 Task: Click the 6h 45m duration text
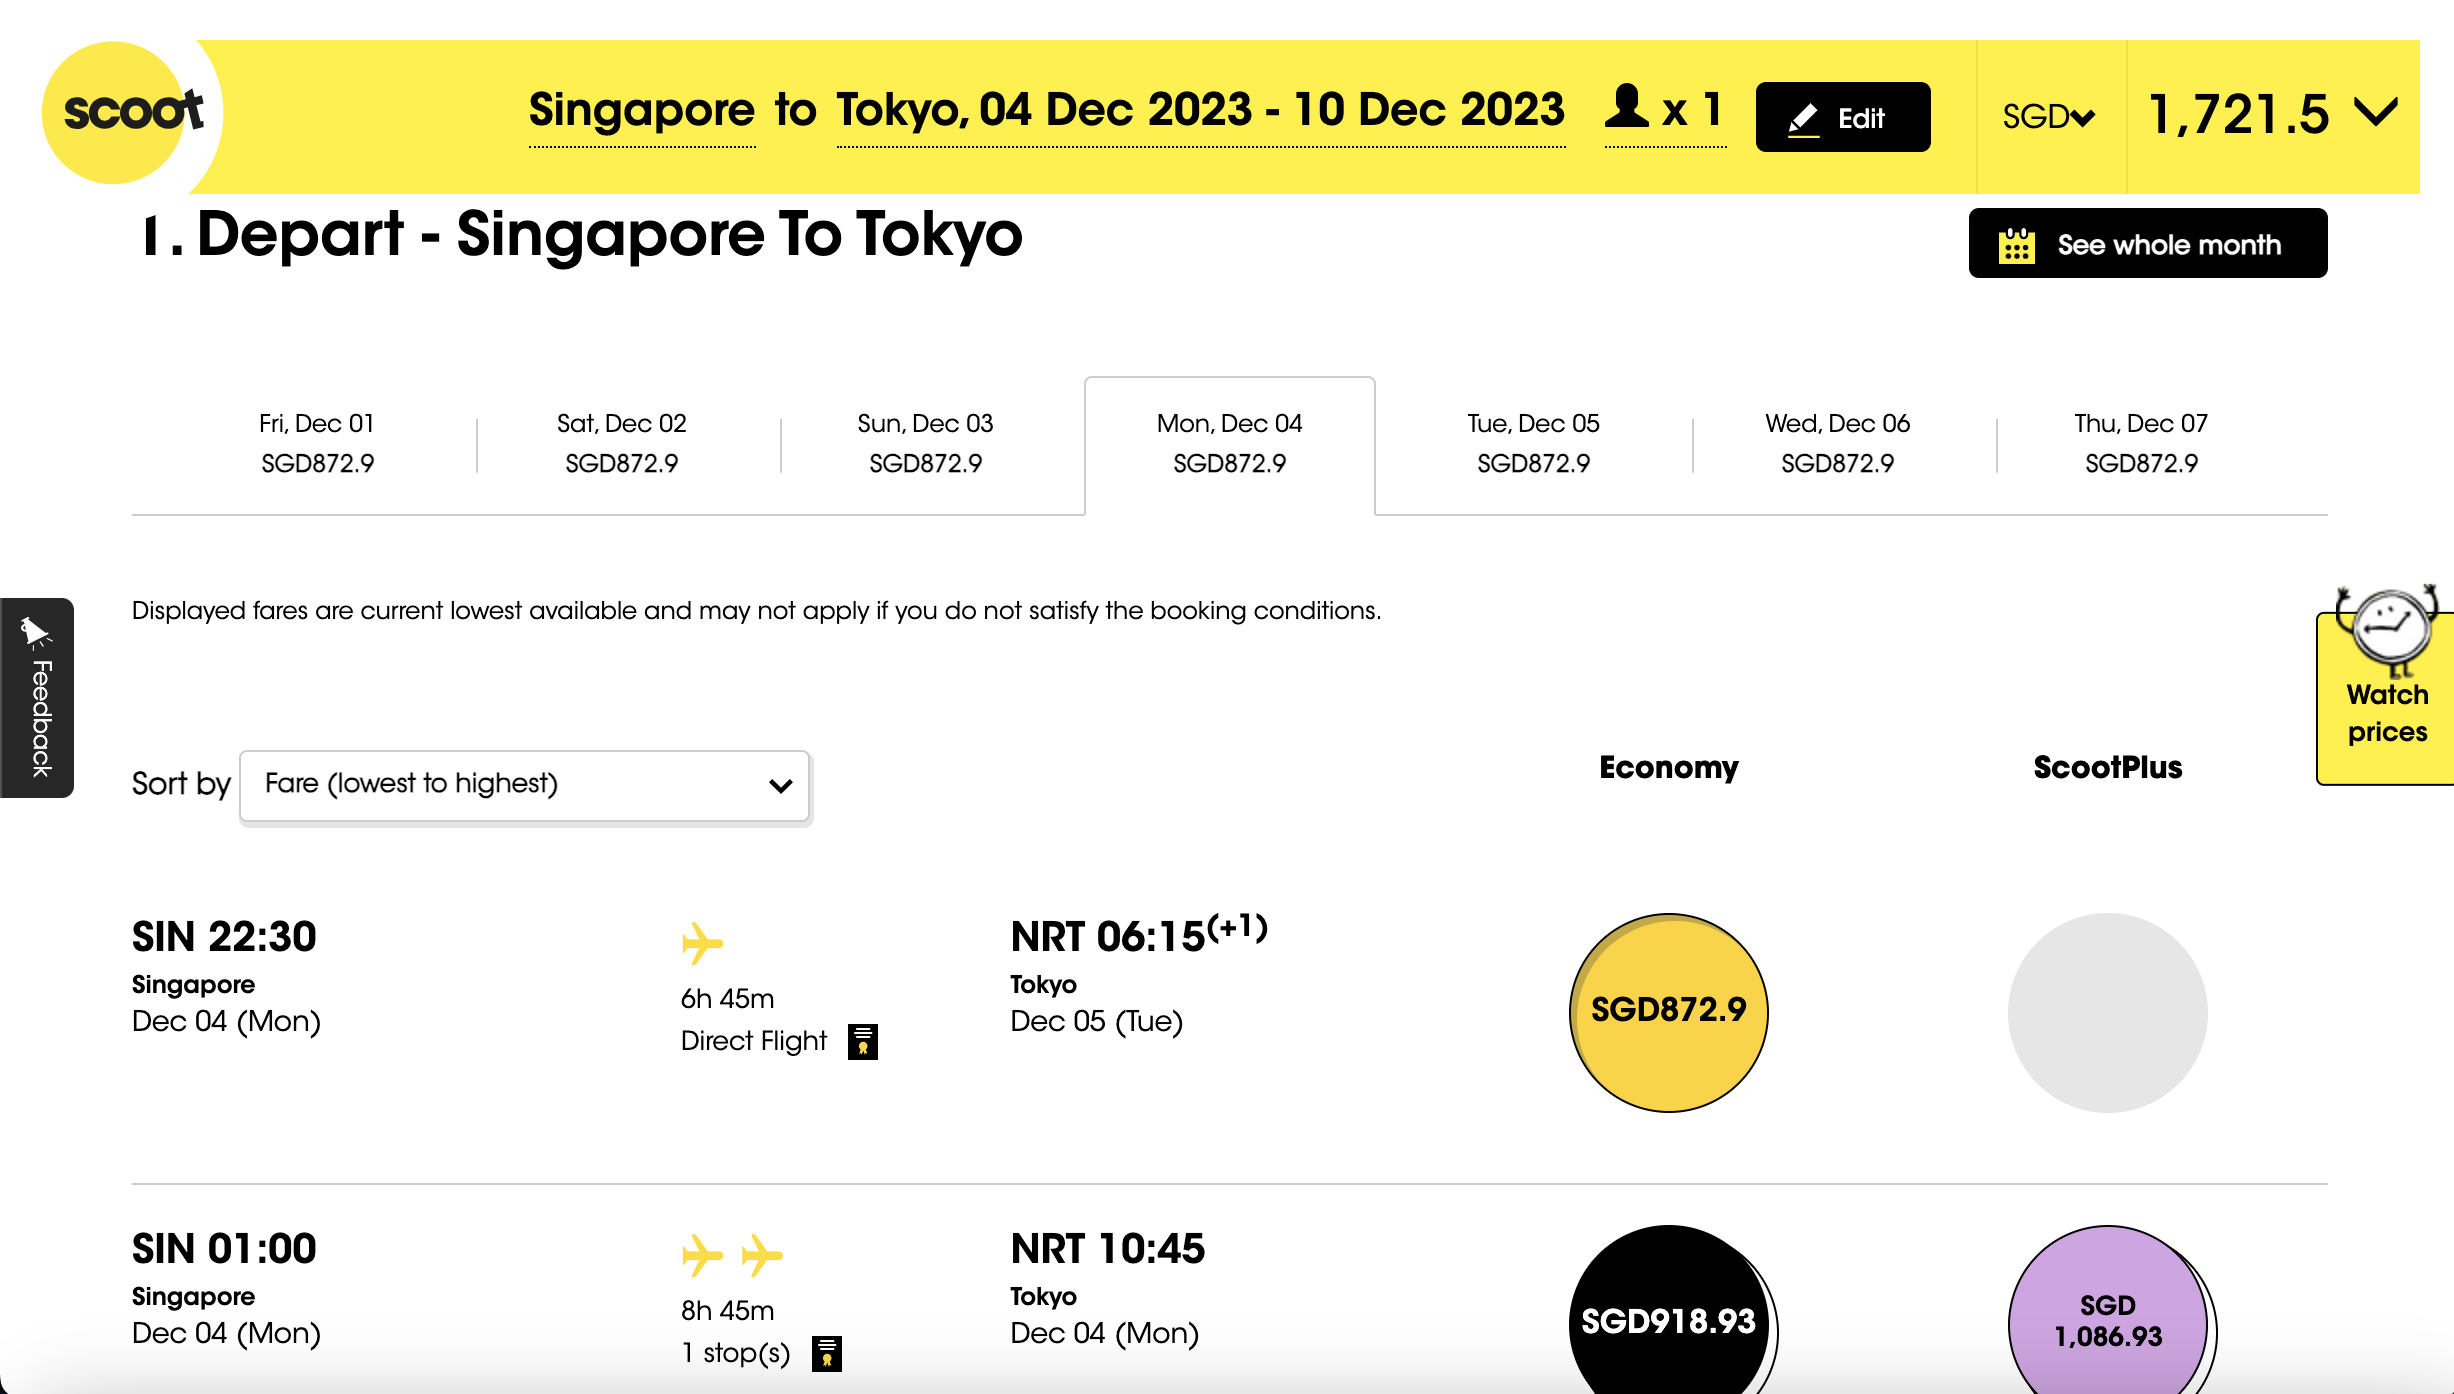pyautogui.click(x=727, y=998)
